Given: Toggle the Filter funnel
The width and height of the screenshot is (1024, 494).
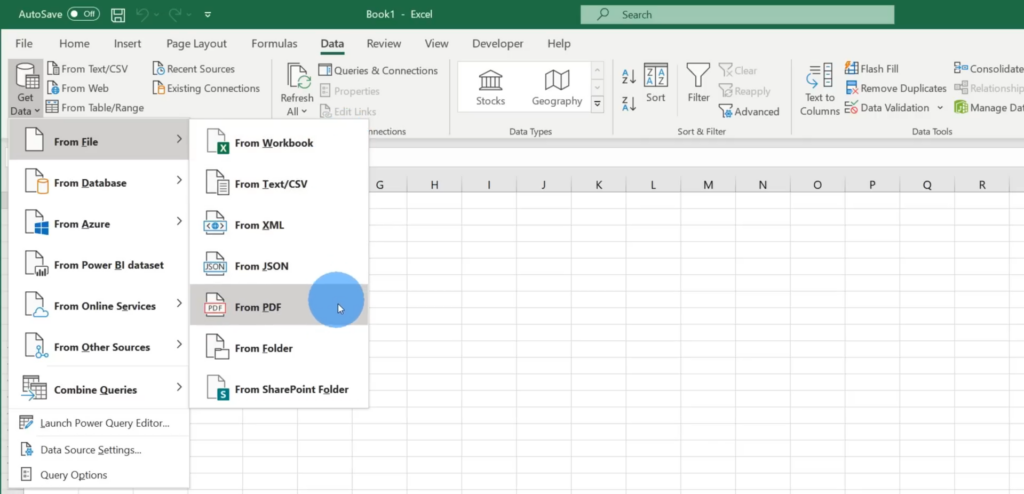Looking at the screenshot, I should 698,84.
